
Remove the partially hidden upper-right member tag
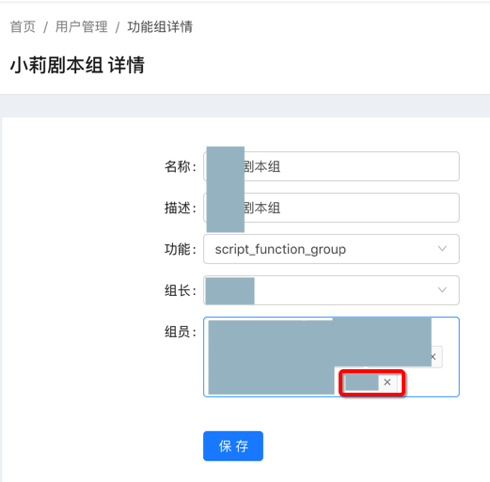[x=433, y=357]
